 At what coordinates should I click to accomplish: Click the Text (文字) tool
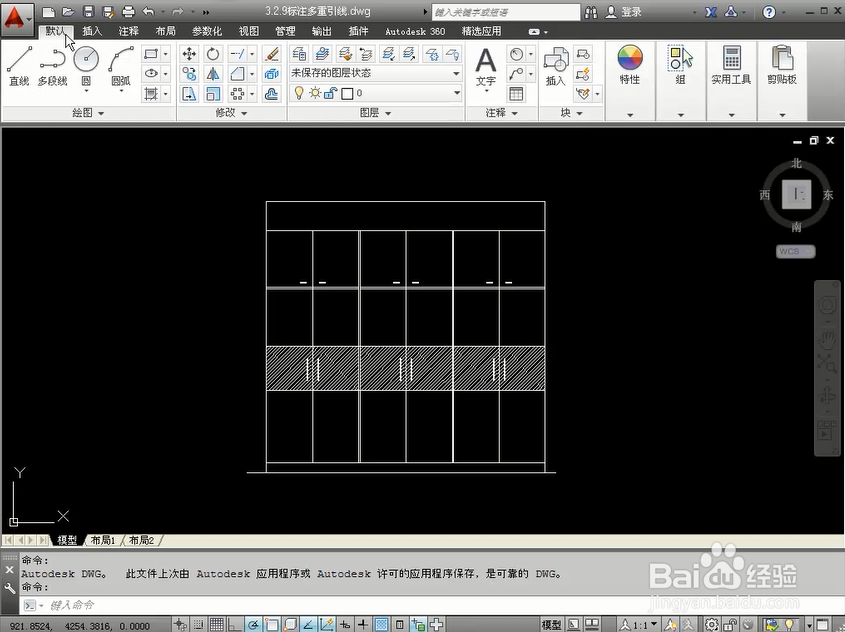tap(486, 67)
